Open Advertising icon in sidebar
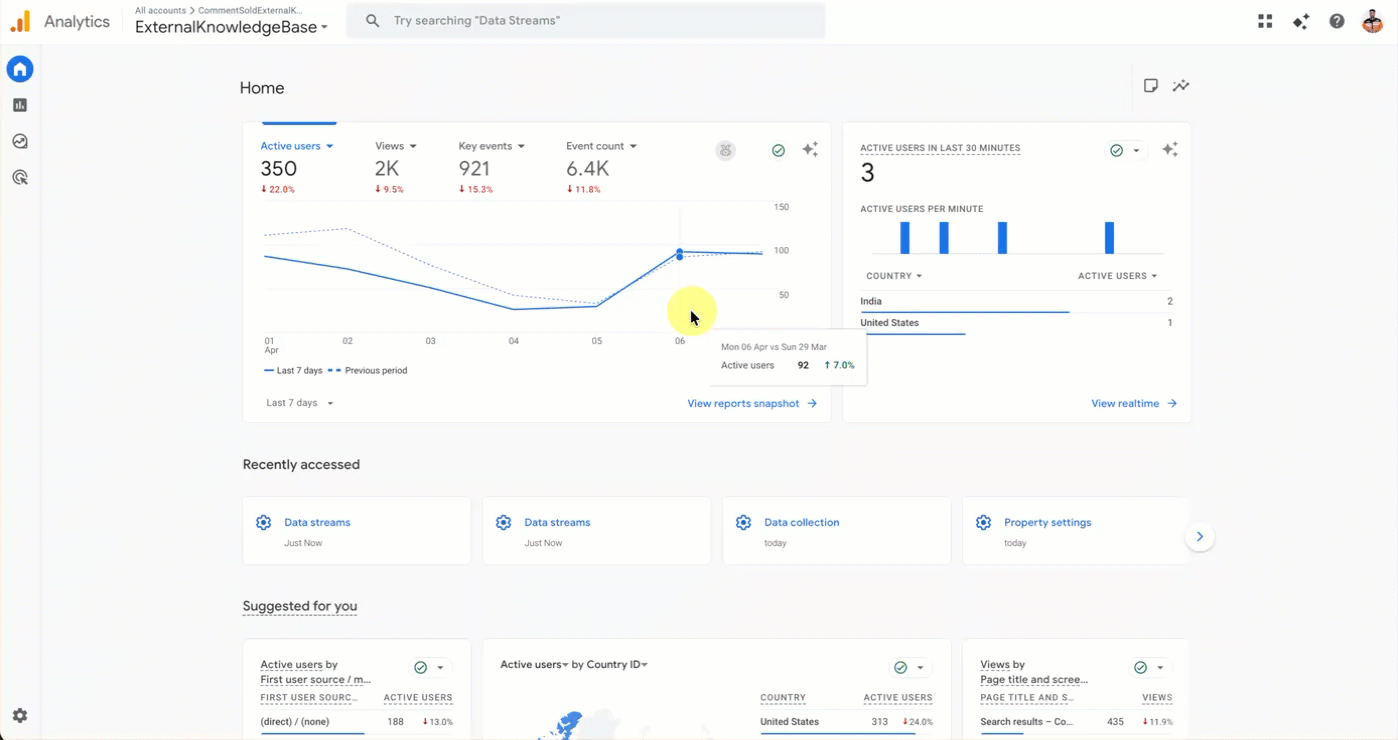1398x740 pixels. coord(20,178)
